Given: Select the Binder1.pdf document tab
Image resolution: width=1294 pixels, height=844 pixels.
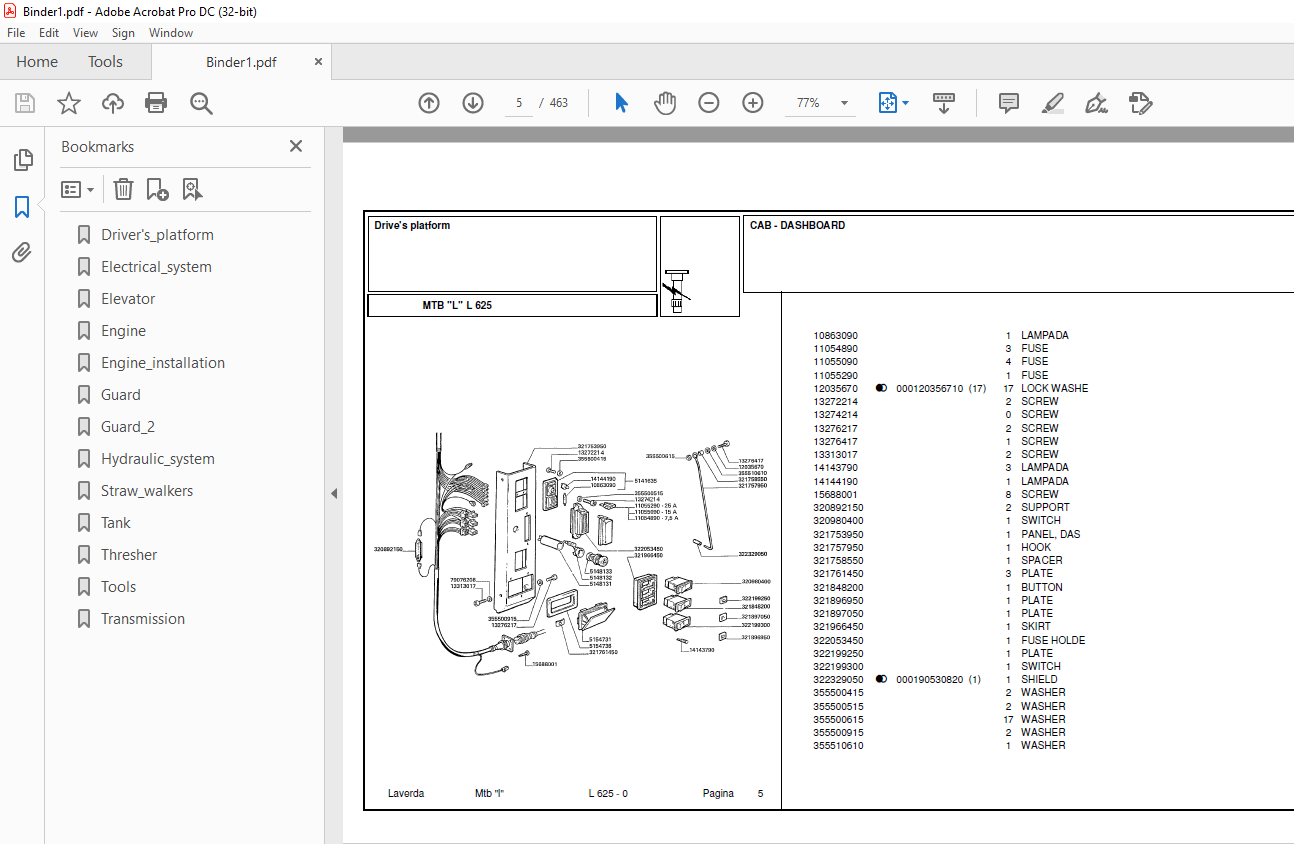Looking at the screenshot, I should 241,62.
